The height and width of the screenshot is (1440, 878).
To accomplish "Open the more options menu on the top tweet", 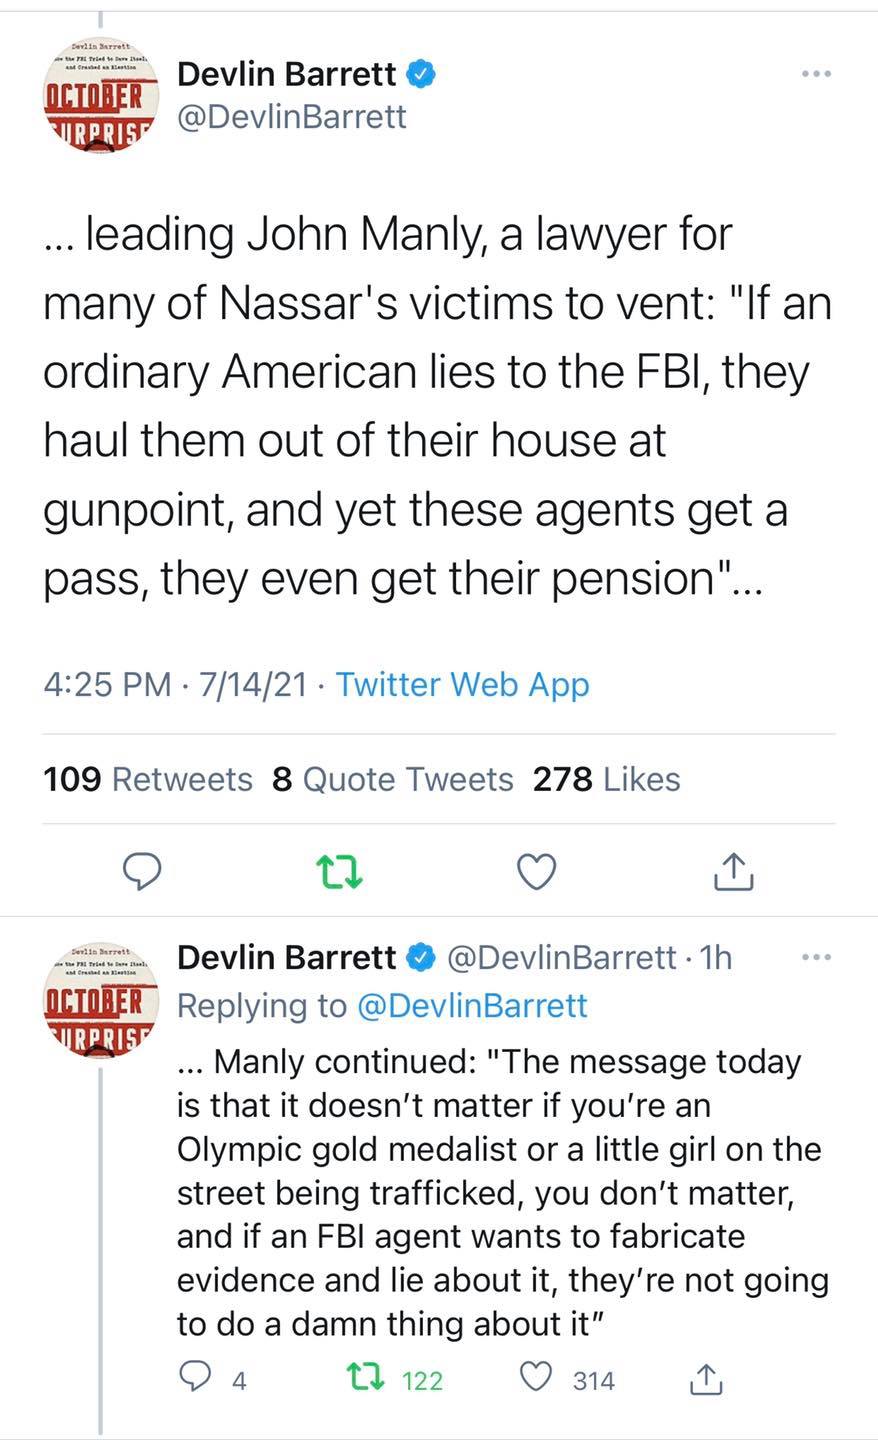I will pos(816,73).
